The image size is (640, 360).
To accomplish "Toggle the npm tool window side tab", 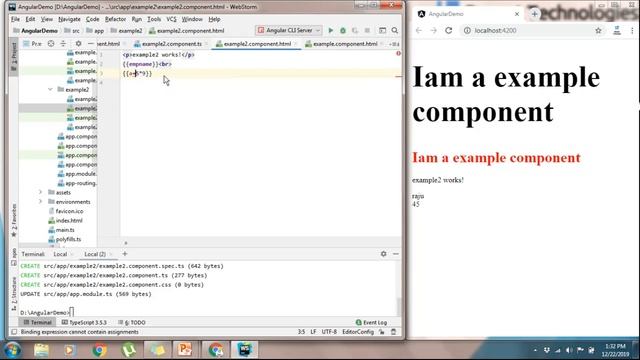I will (x=14, y=257).
